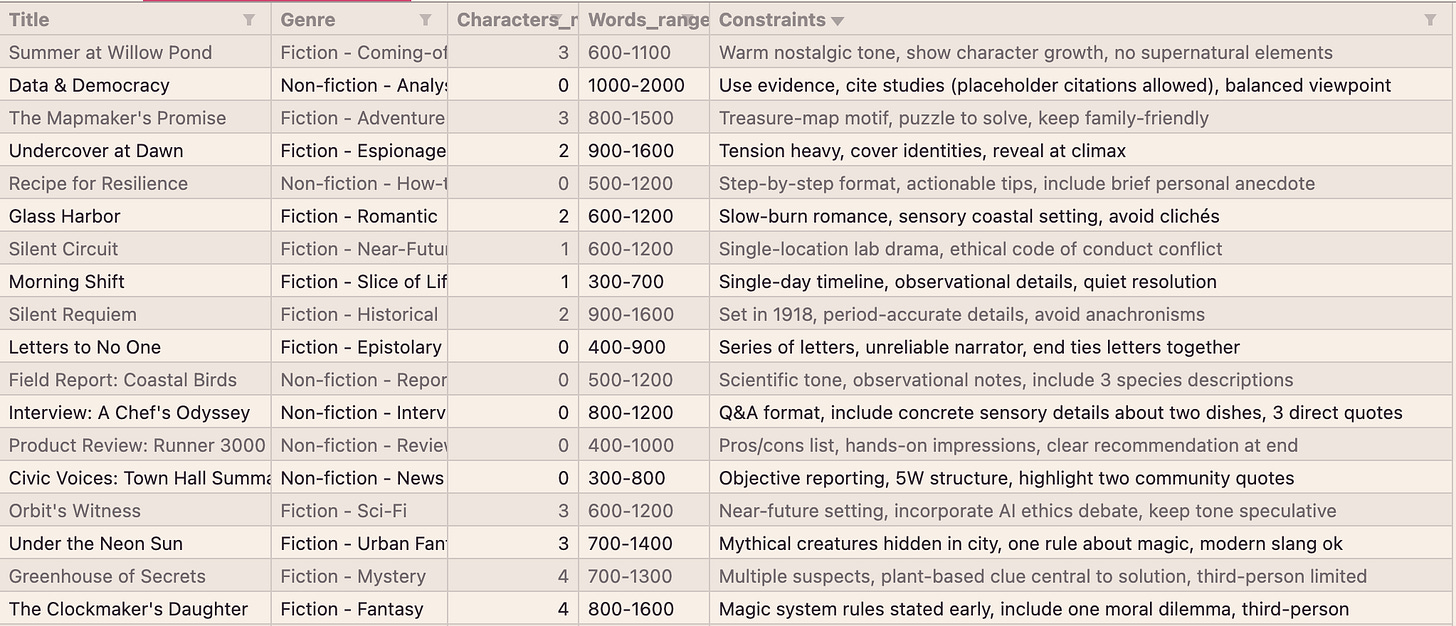Select the 'Fiction - Romantic' genre cell
Viewport: 1456px width, 626px height.
click(x=360, y=216)
